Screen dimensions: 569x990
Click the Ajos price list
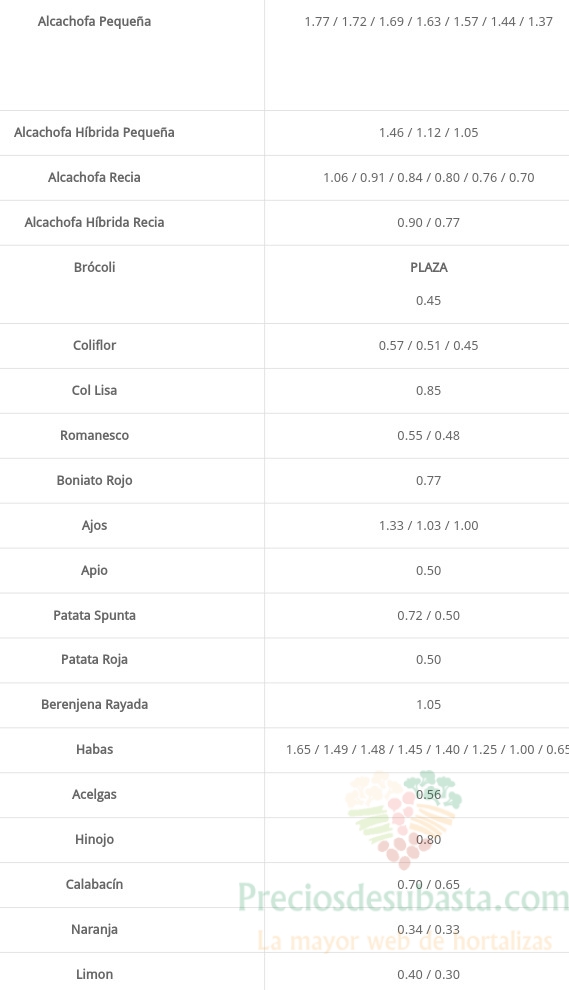pyautogui.click(x=428, y=526)
